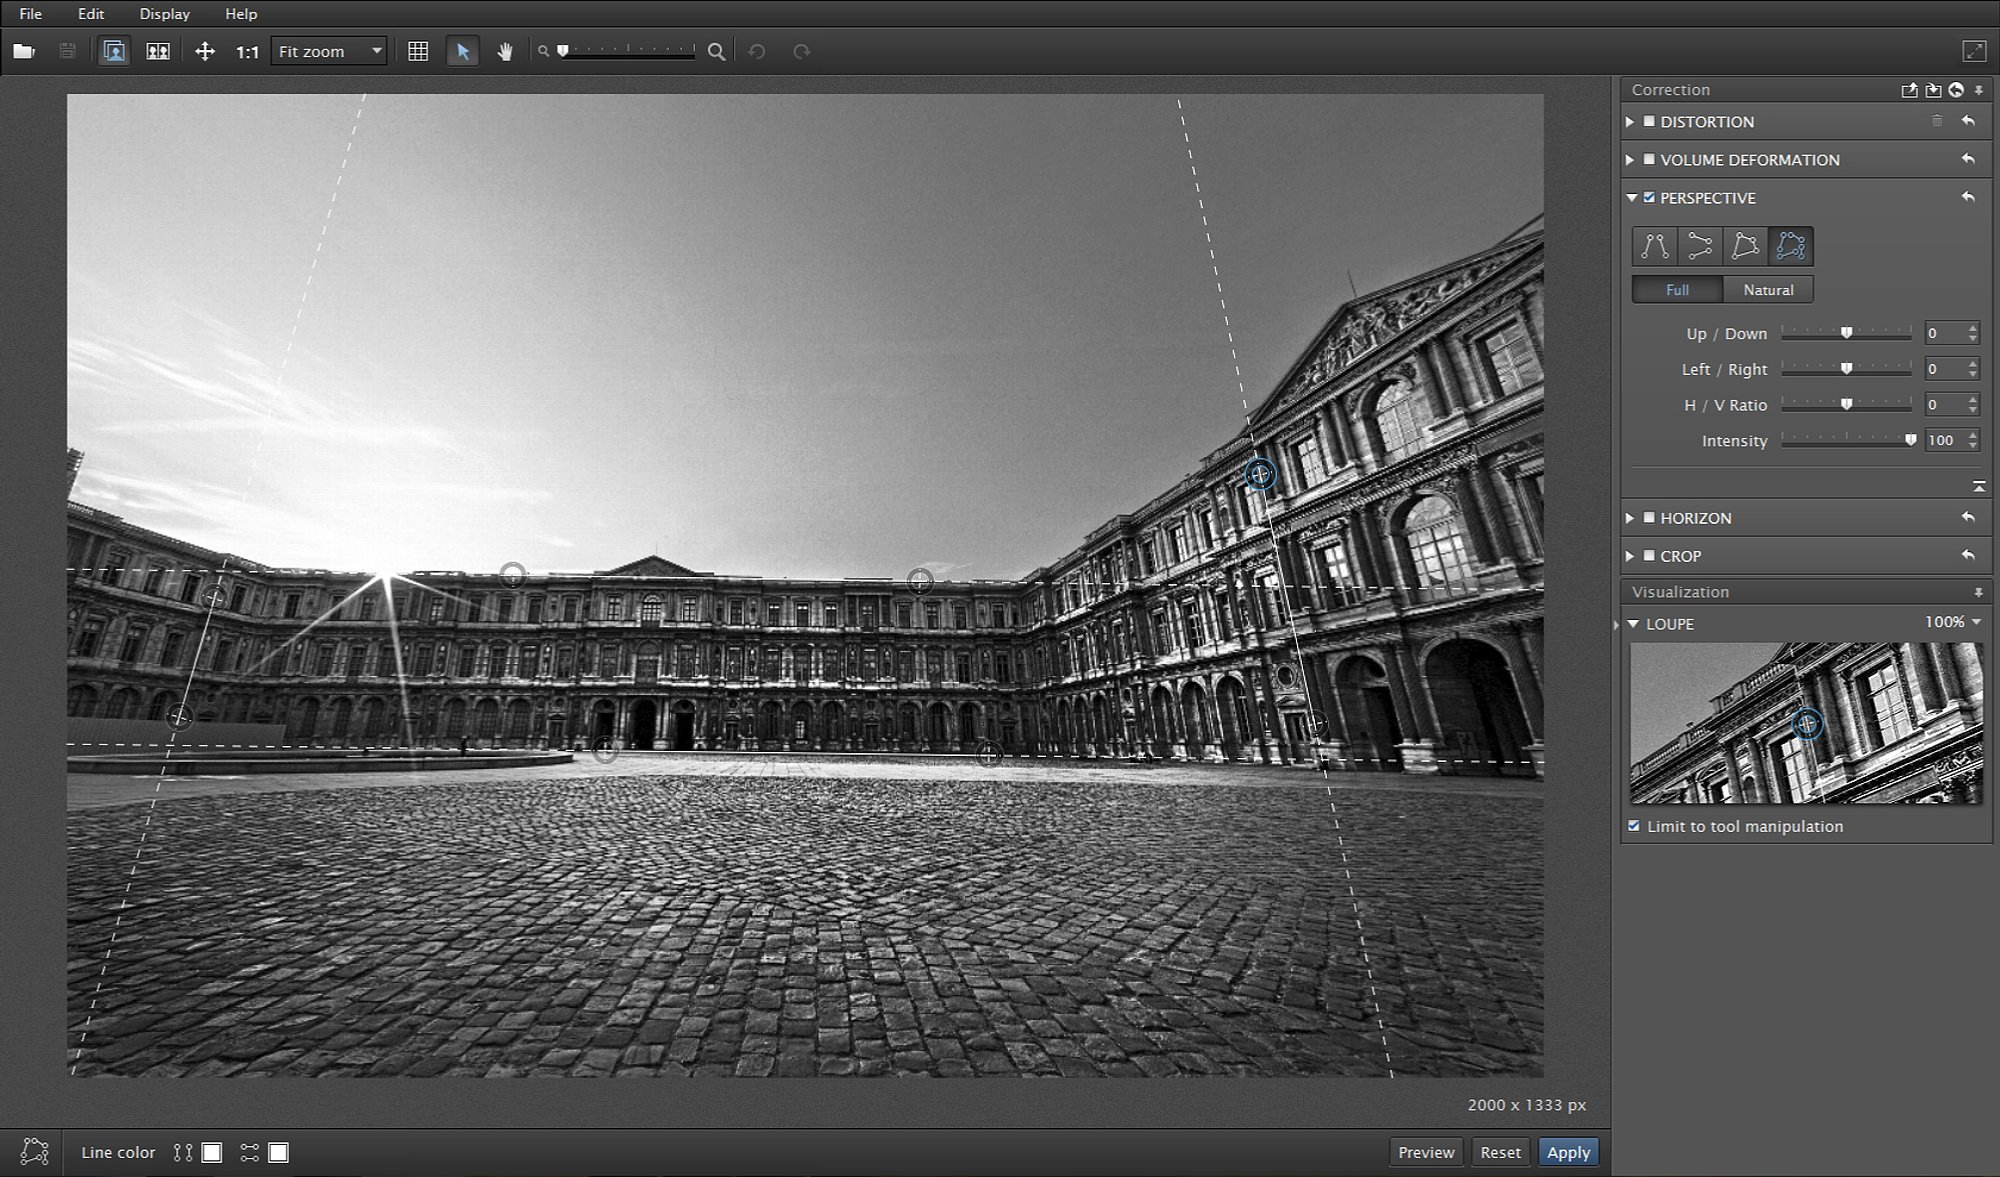Click the Loupe preview thumbnail
Viewport: 2000px width, 1177px height.
point(1806,723)
